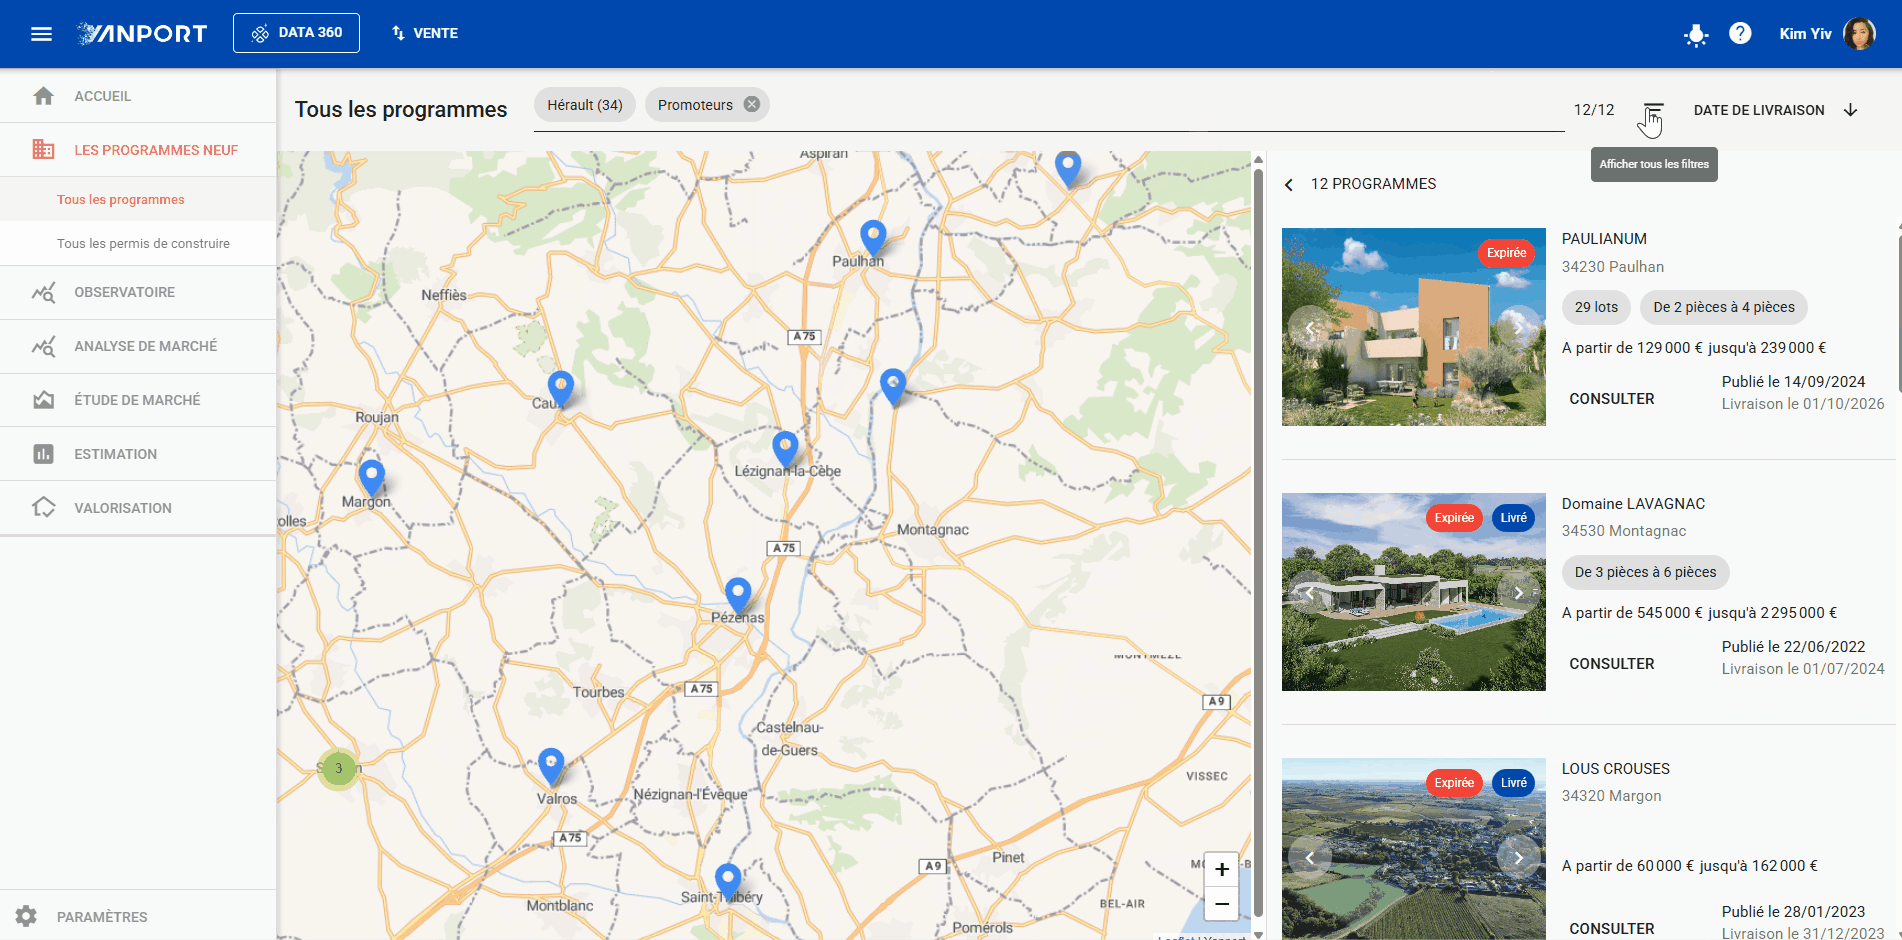Show next photo of Domaine LAVAGNAC
This screenshot has width=1902, height=940.
pos(1518,592)
